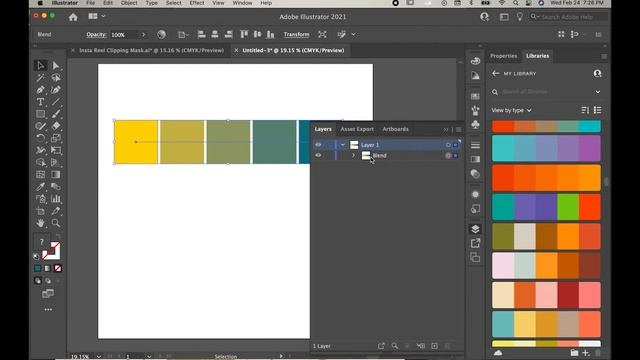The width and height of the screenshot is (640, 360).
Task: Open the Object menu
Action: click(129, 3)
